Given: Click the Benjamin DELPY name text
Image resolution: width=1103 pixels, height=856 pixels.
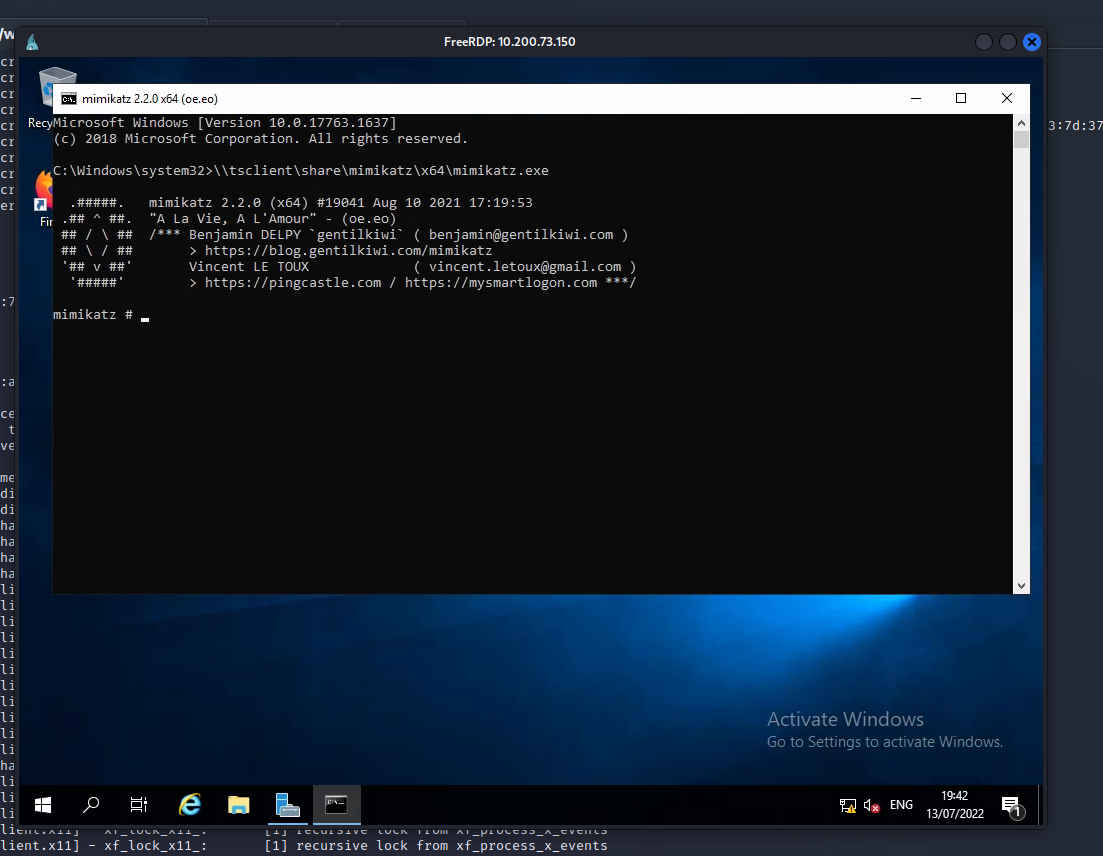Looking at the screenshot, I should 245,234.
